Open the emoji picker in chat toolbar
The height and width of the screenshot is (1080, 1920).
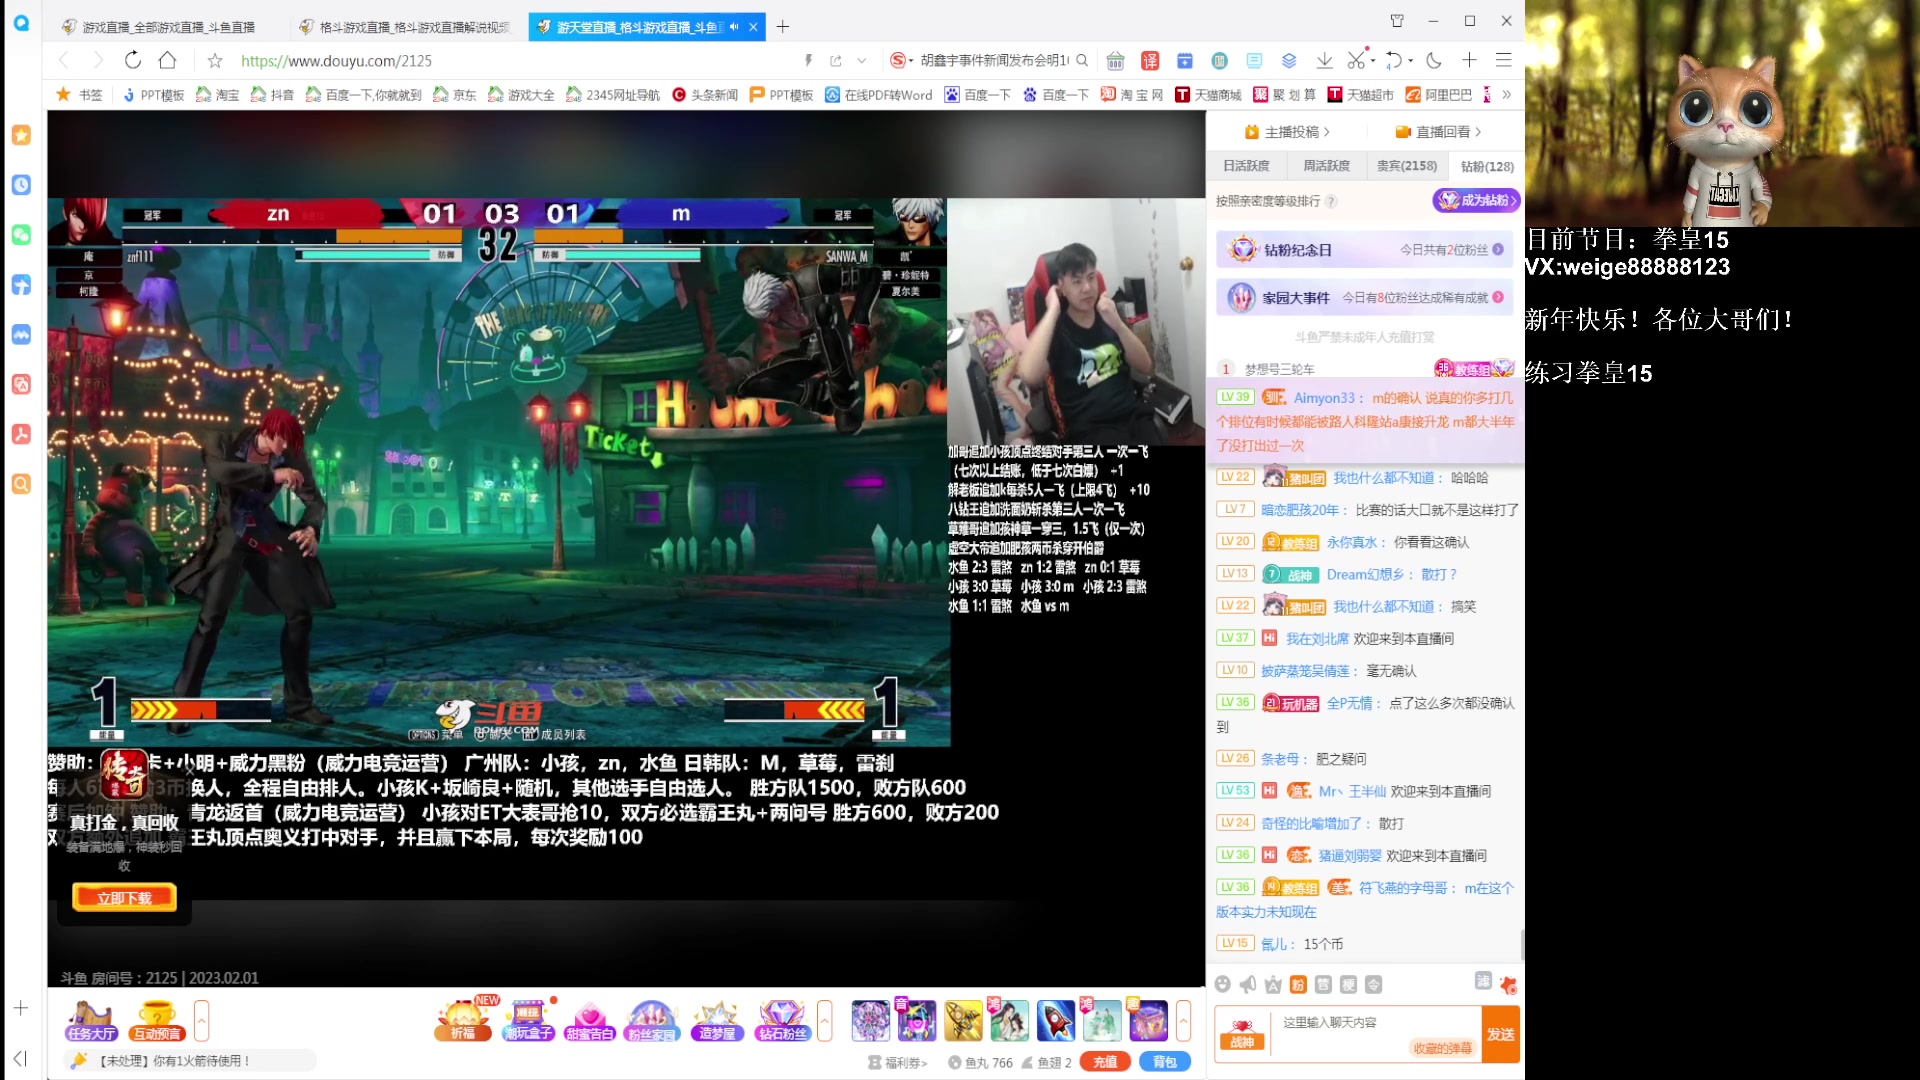point(1222,985)
